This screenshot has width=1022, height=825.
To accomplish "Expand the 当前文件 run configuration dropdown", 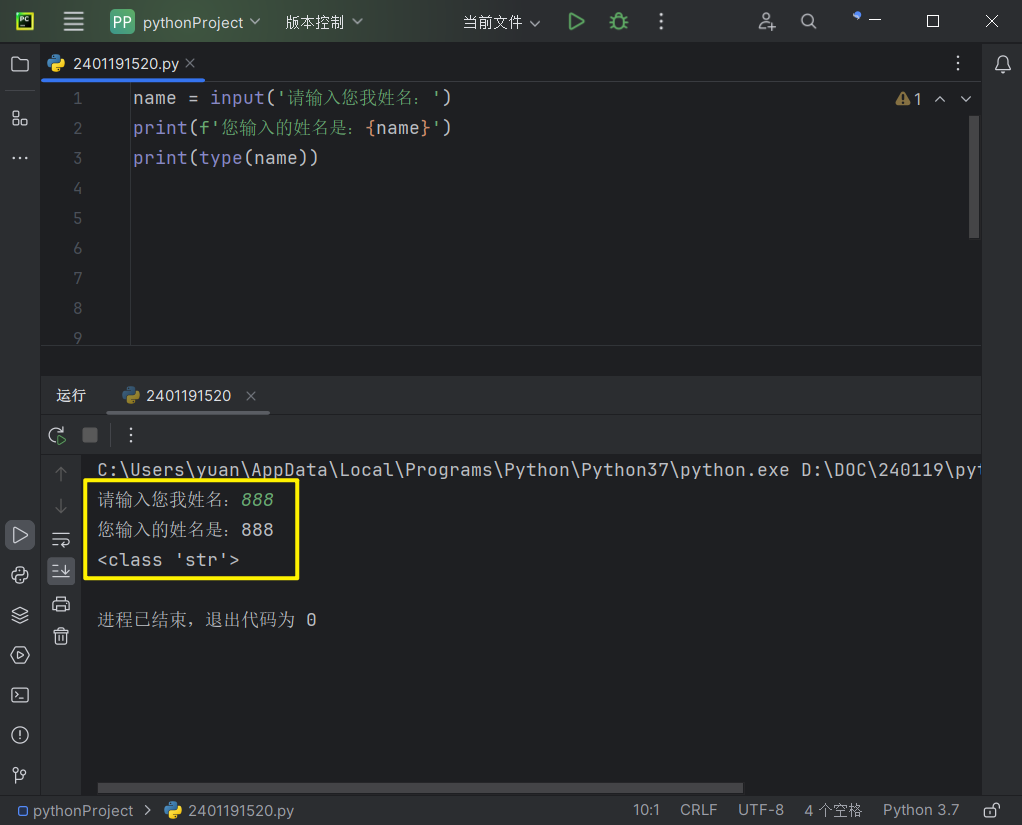I will point(501,22).
